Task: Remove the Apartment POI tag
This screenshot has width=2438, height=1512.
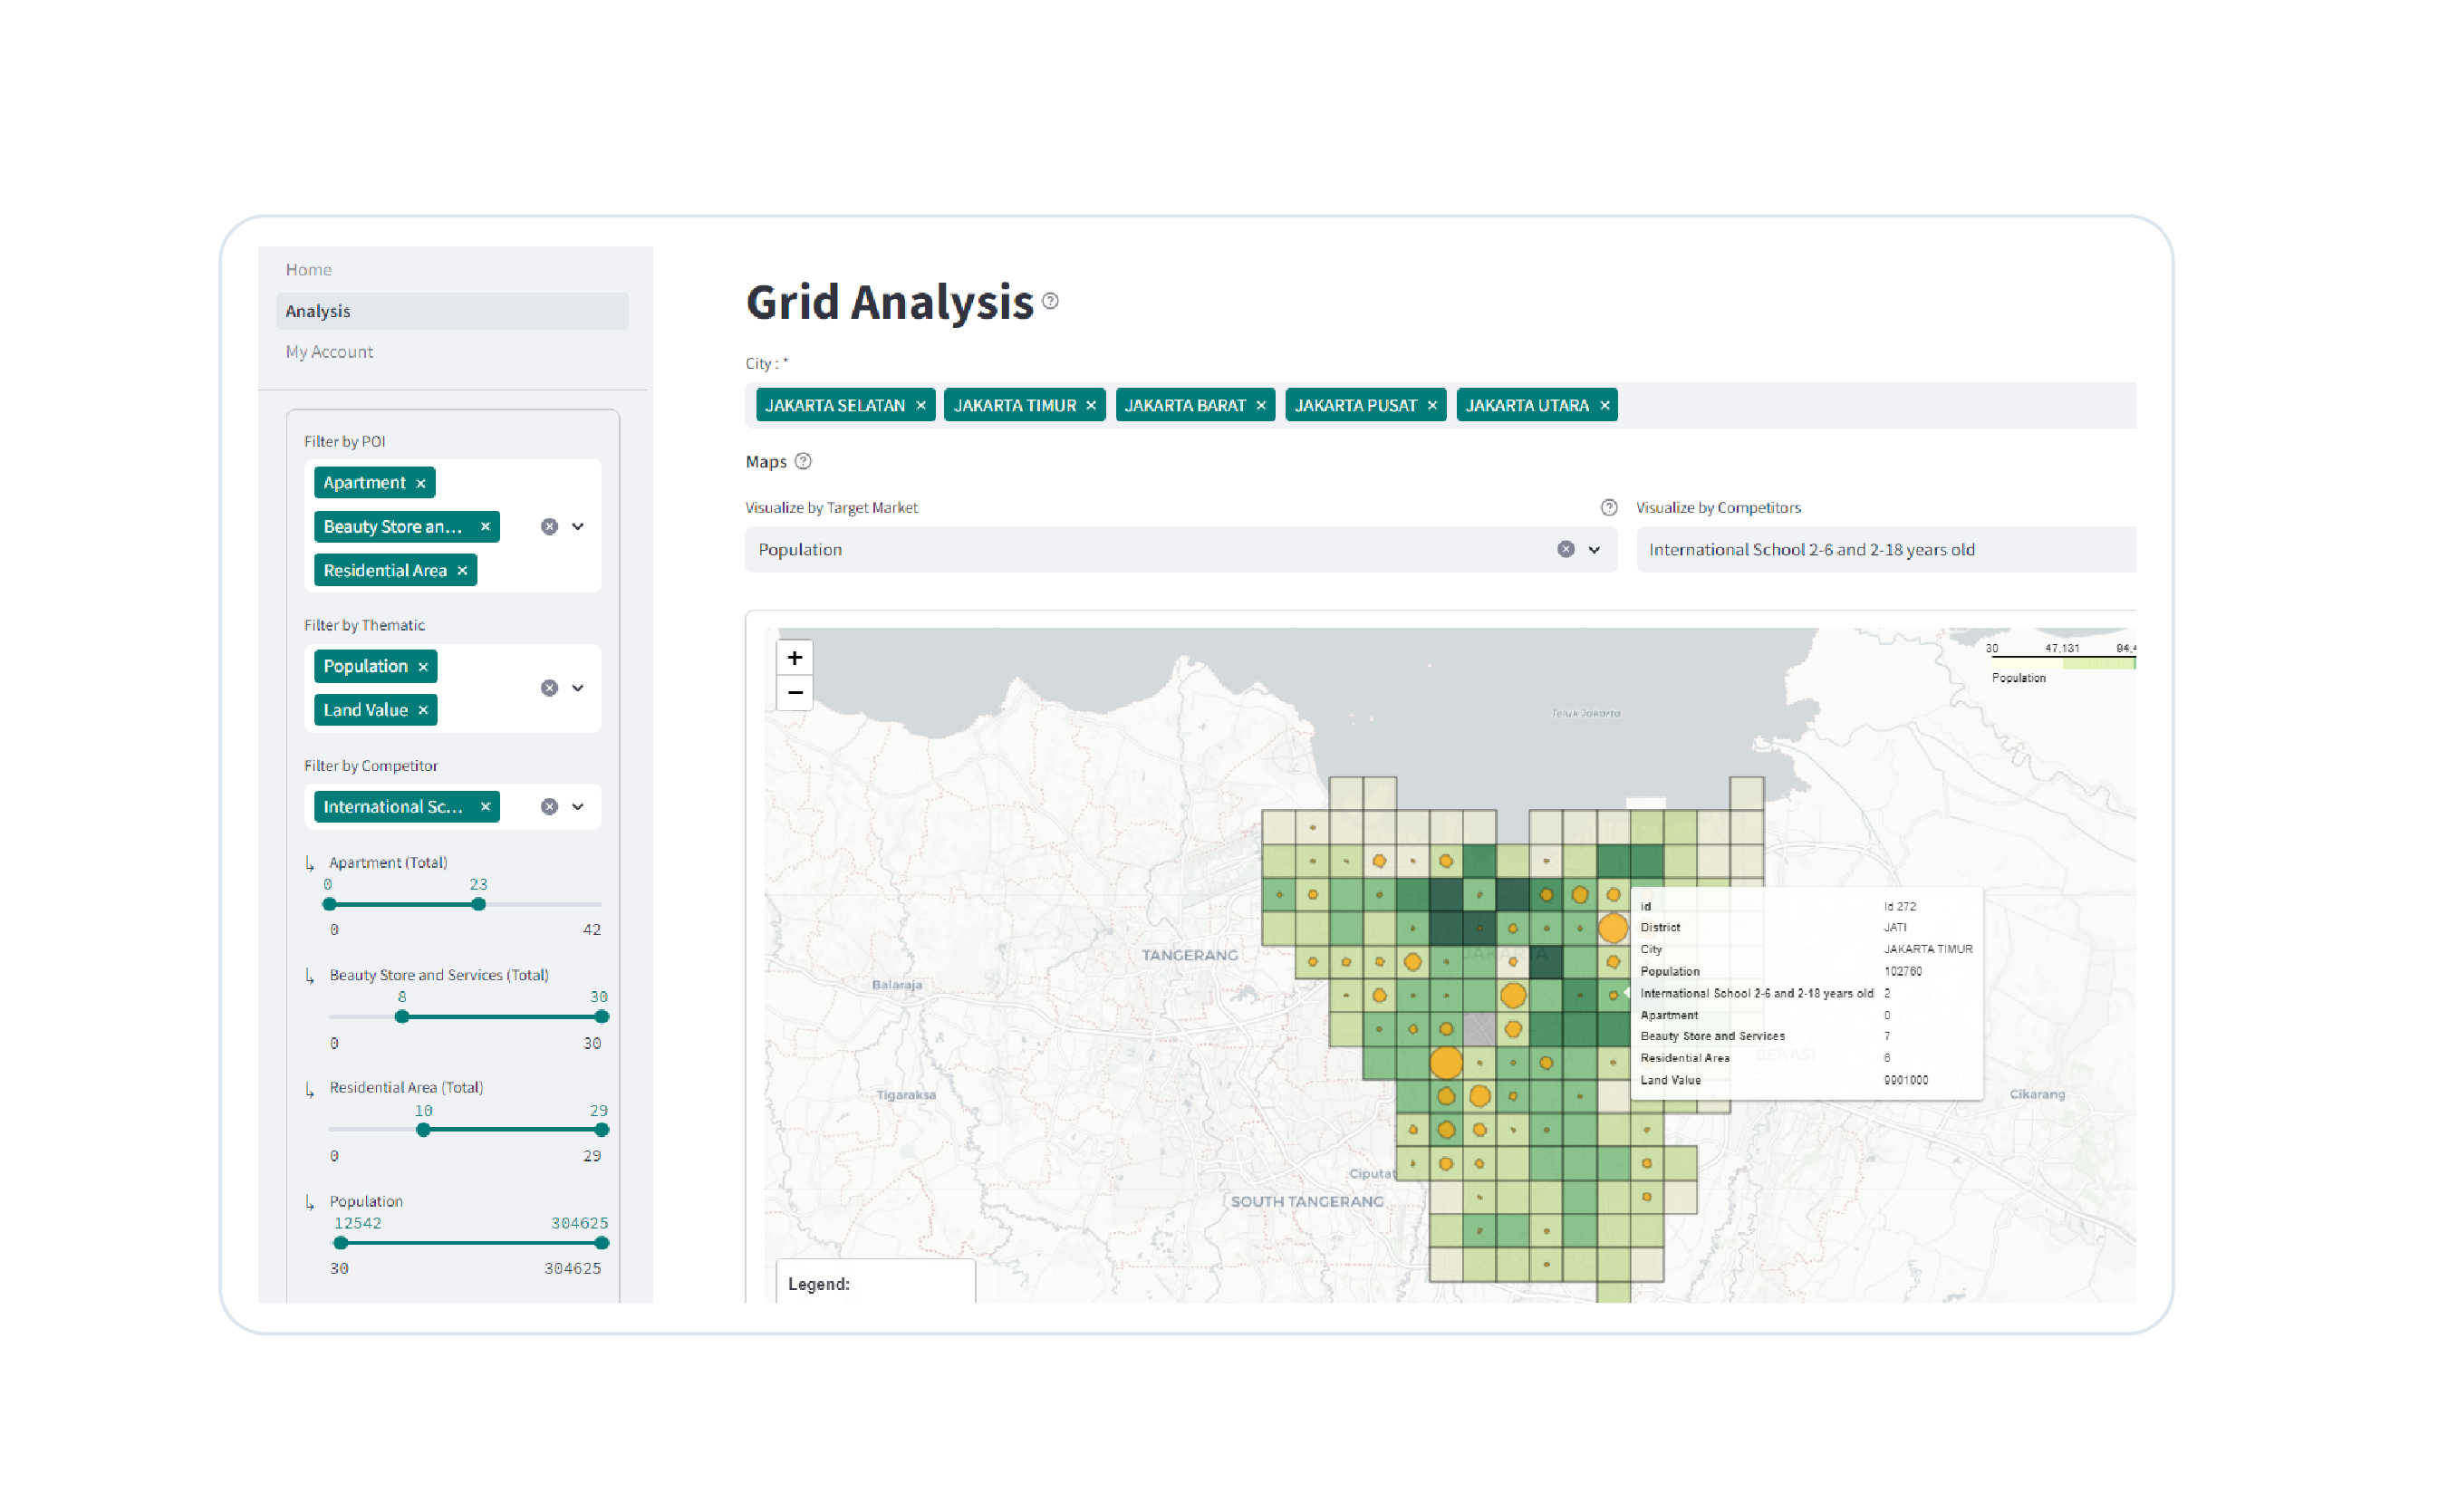Action: 421,483
